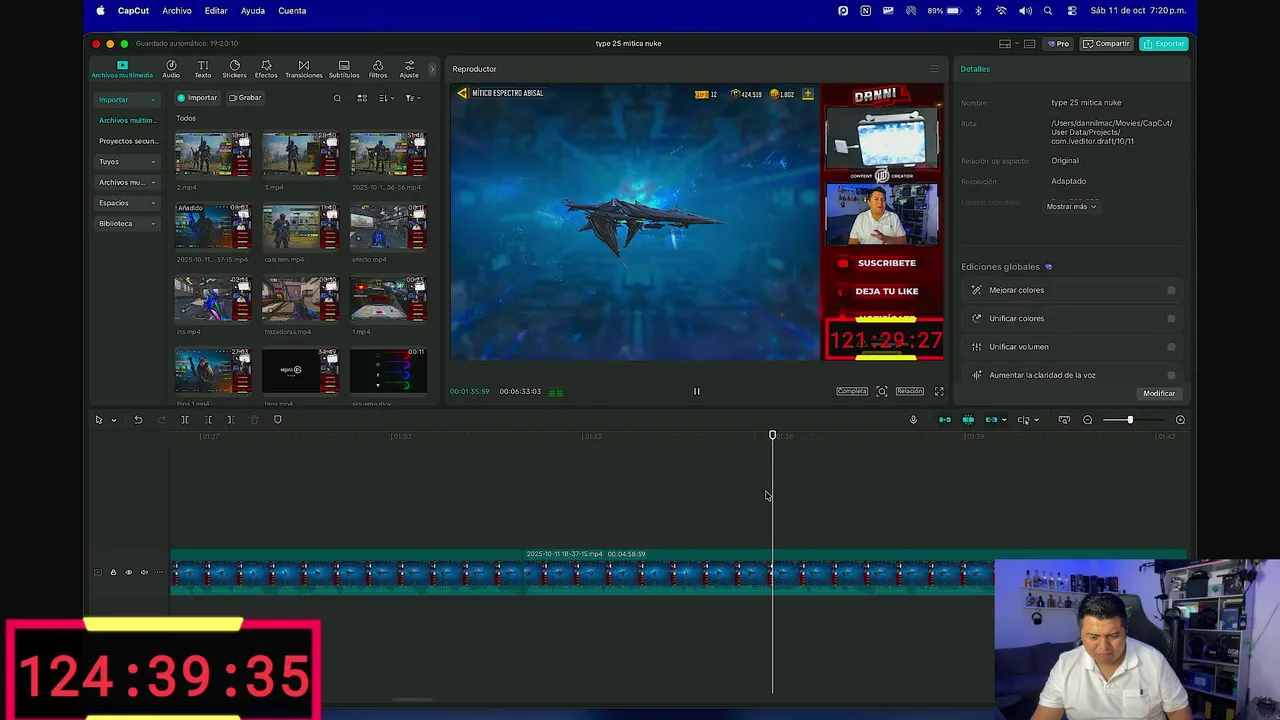Split clip at playhead
This screenshot has height=720, width=1280.
tap(185, 420)
